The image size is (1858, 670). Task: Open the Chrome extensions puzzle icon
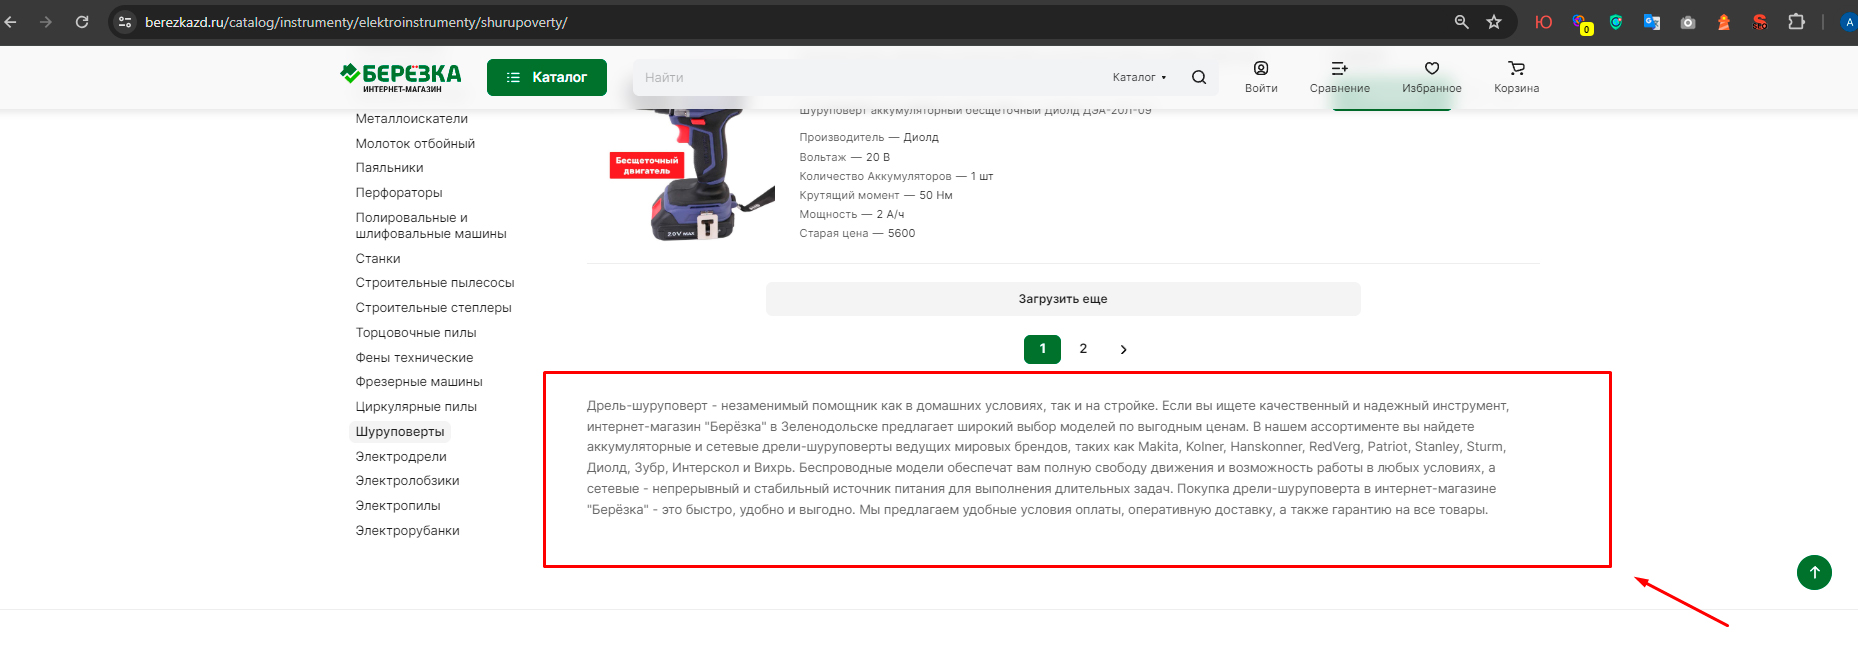click(x=1796, y=22)
